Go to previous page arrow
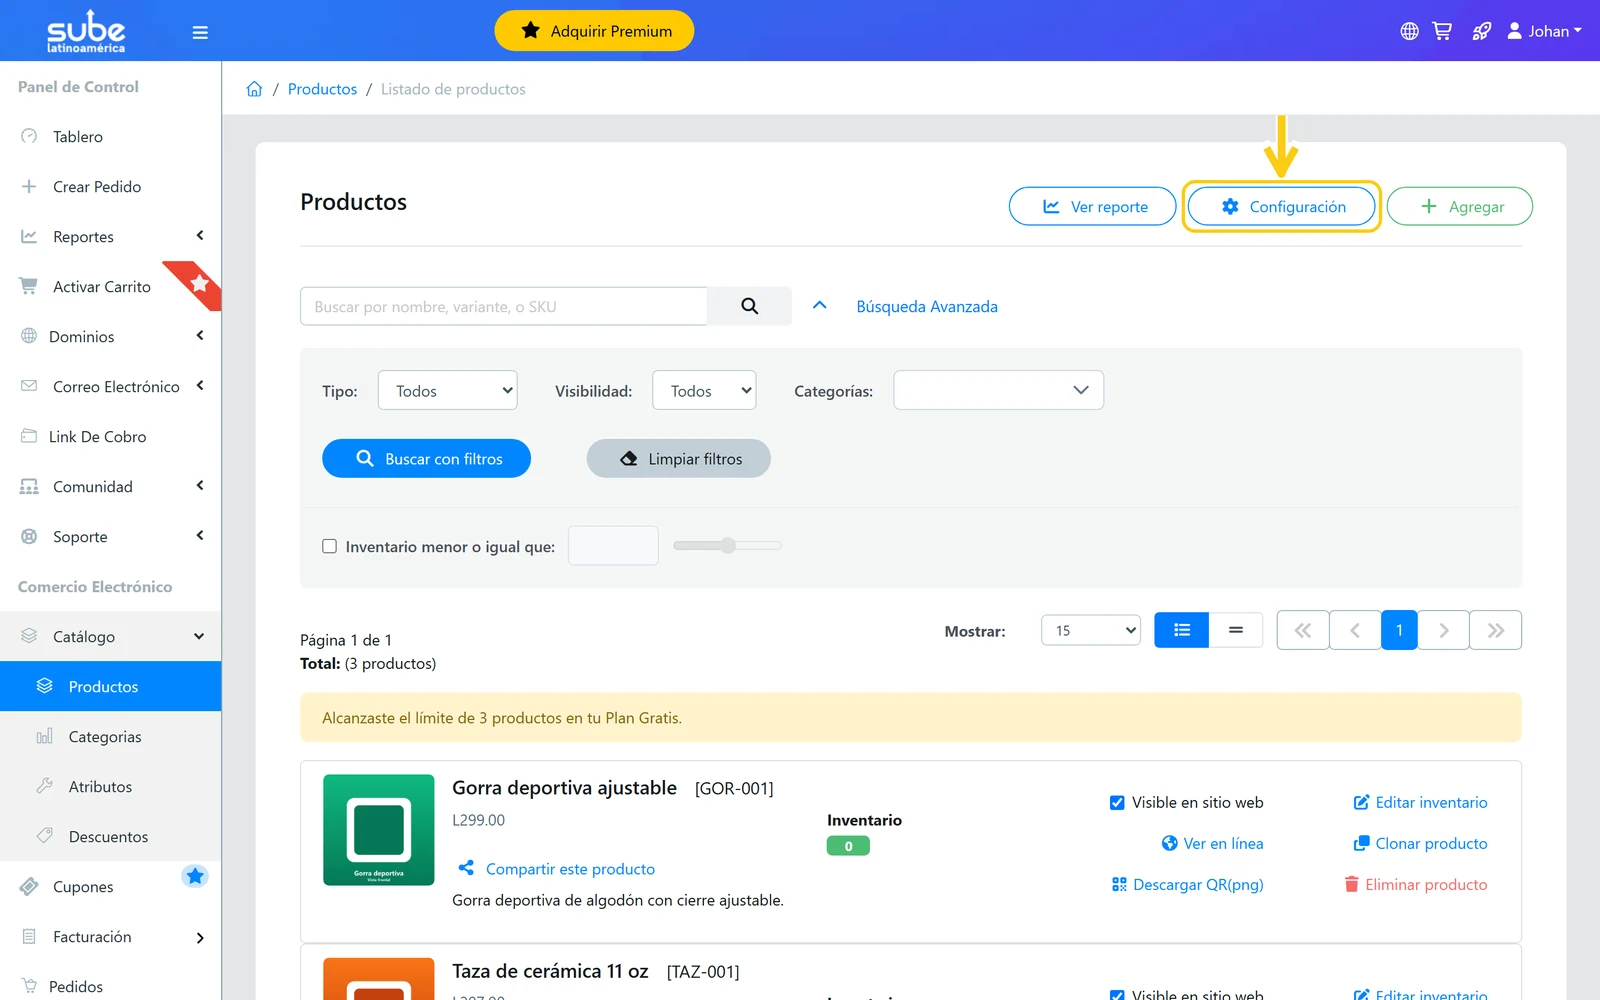 pos(1355,630)
